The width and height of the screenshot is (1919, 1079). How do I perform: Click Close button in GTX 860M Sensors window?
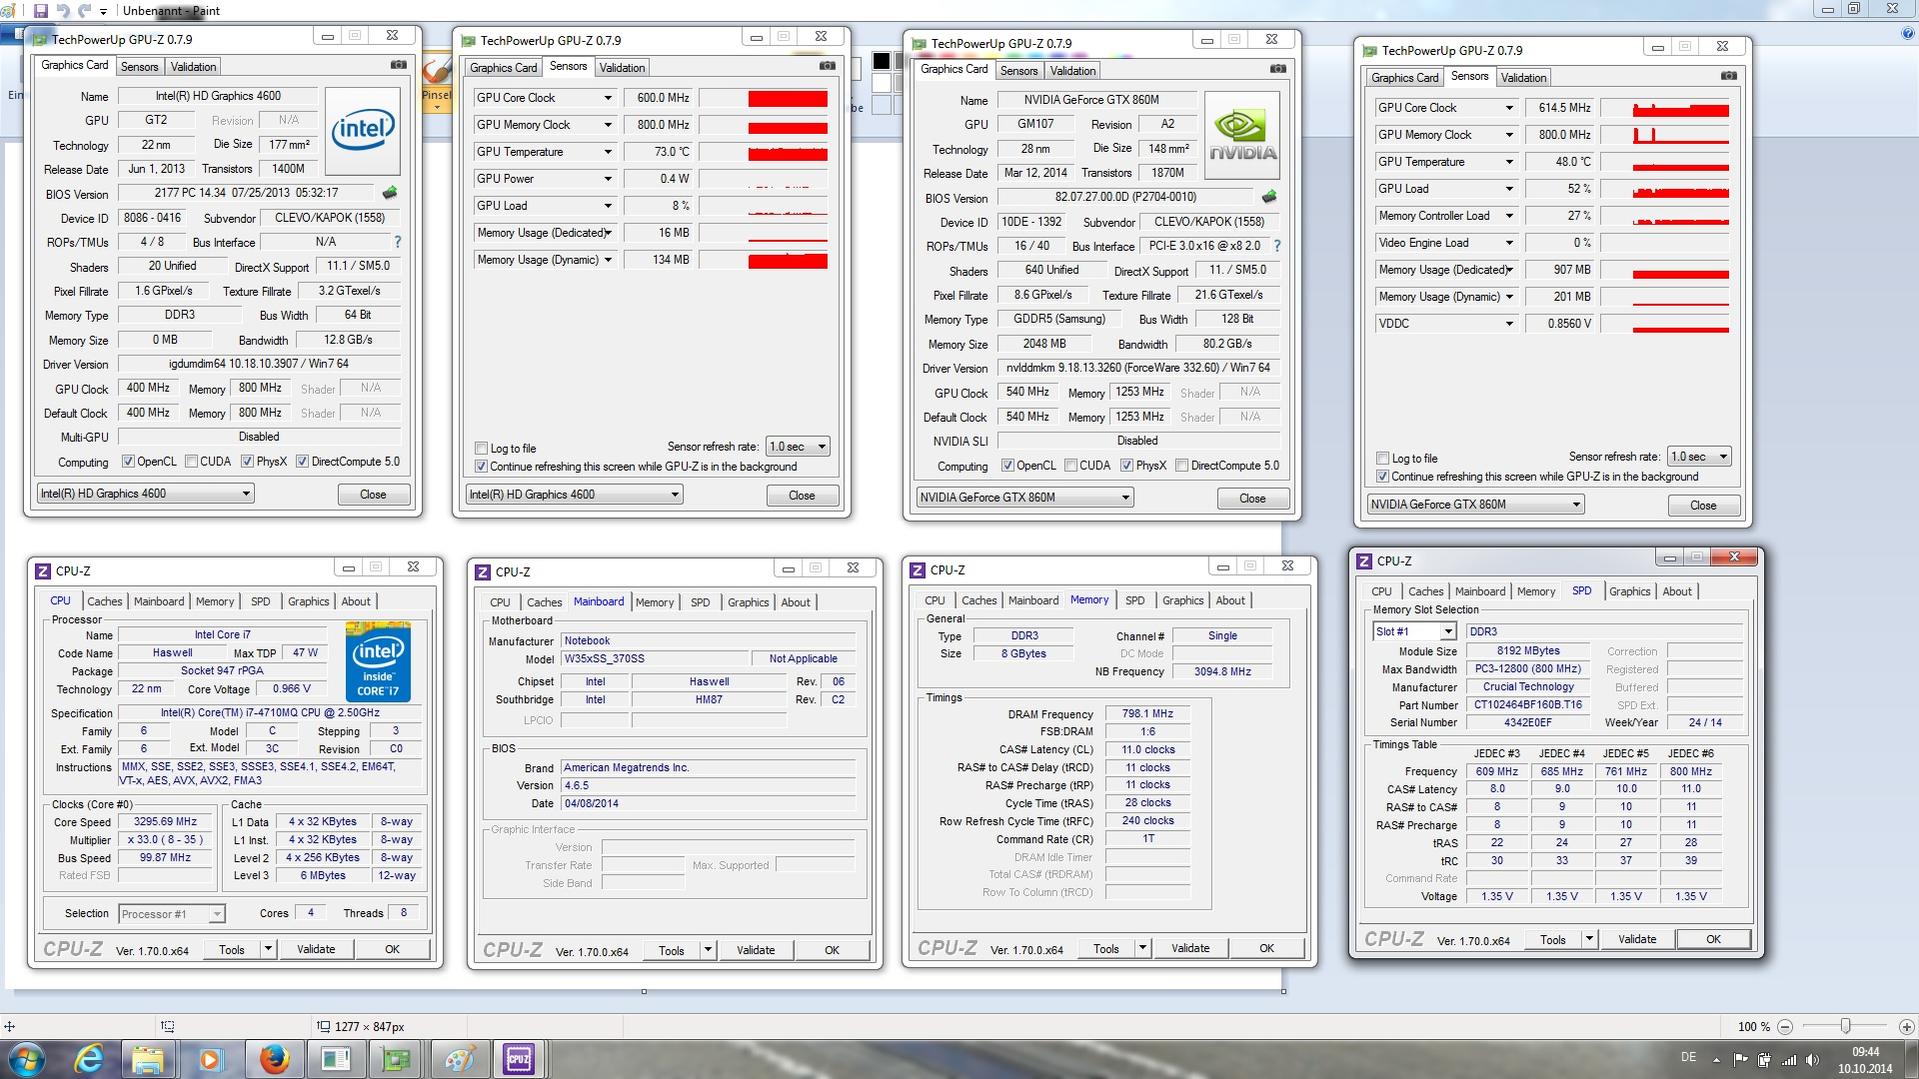1703,505
